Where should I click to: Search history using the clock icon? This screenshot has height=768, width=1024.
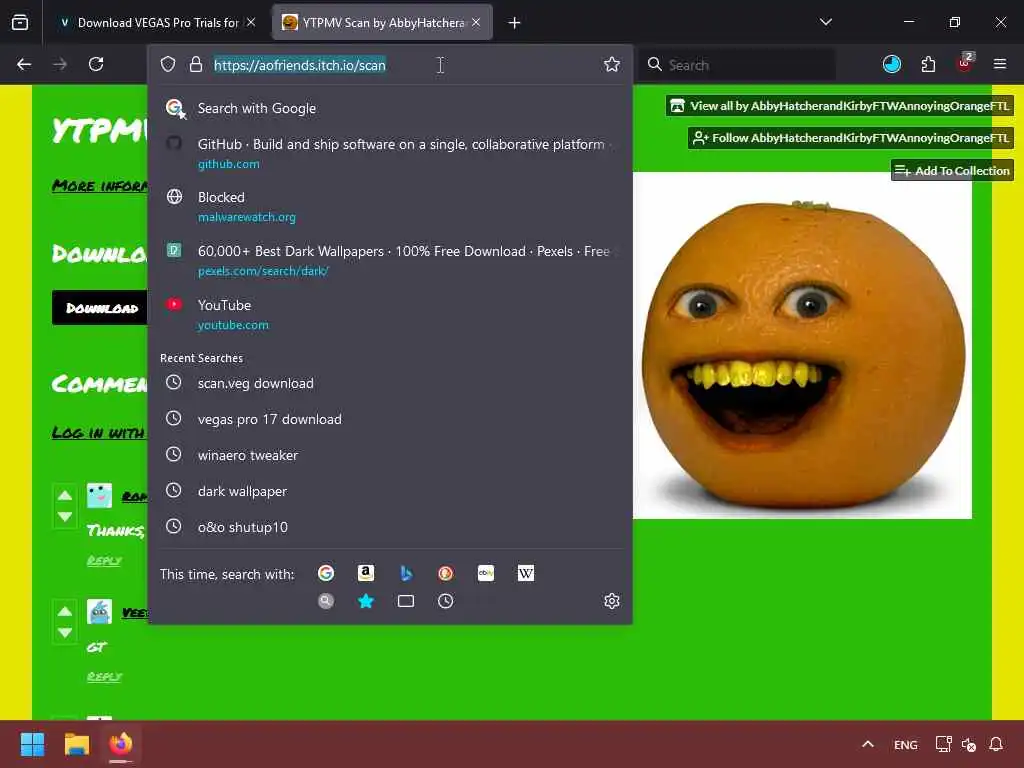(445, 601)
